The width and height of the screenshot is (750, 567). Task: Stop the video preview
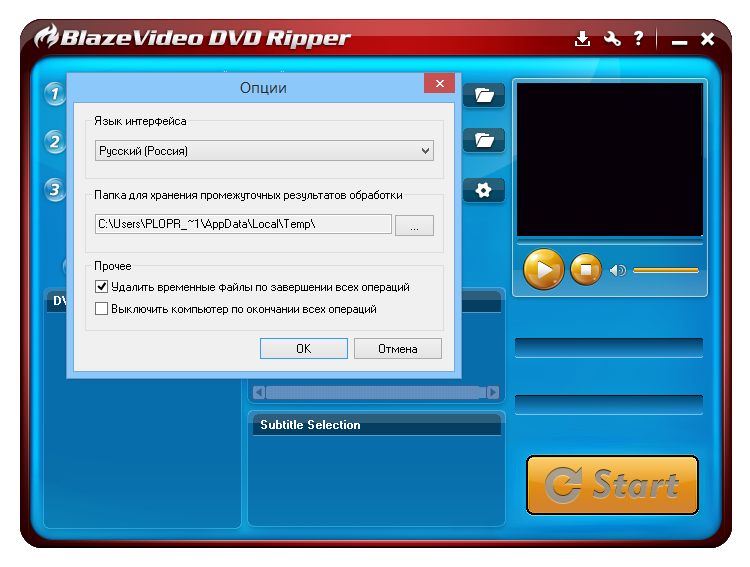[x=586, y=269]
